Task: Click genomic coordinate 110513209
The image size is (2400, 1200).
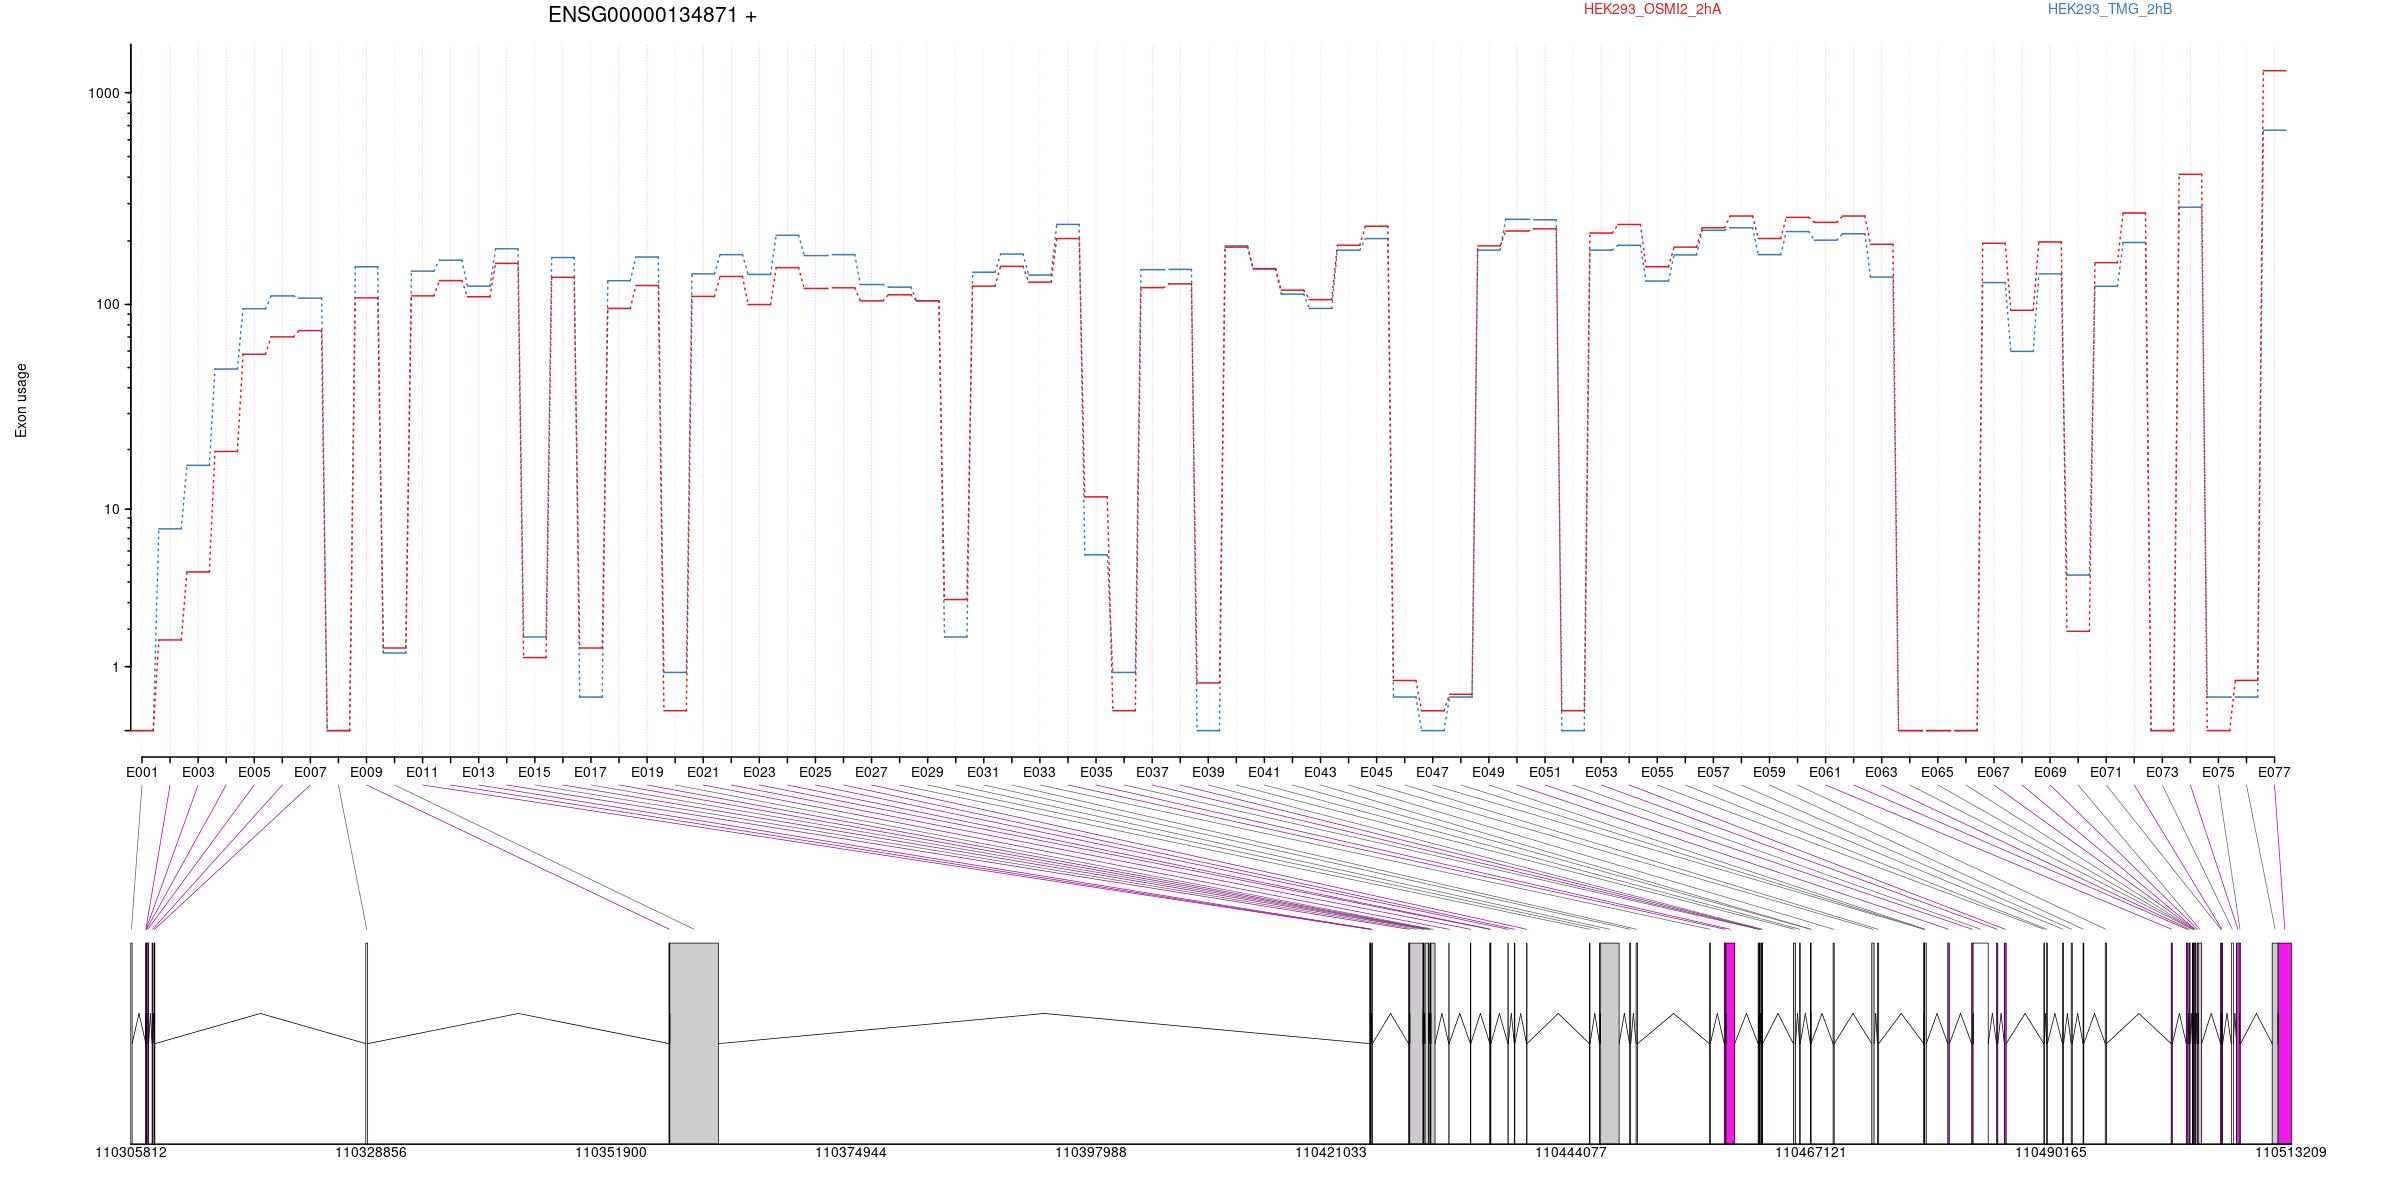Action: 2291,1153
